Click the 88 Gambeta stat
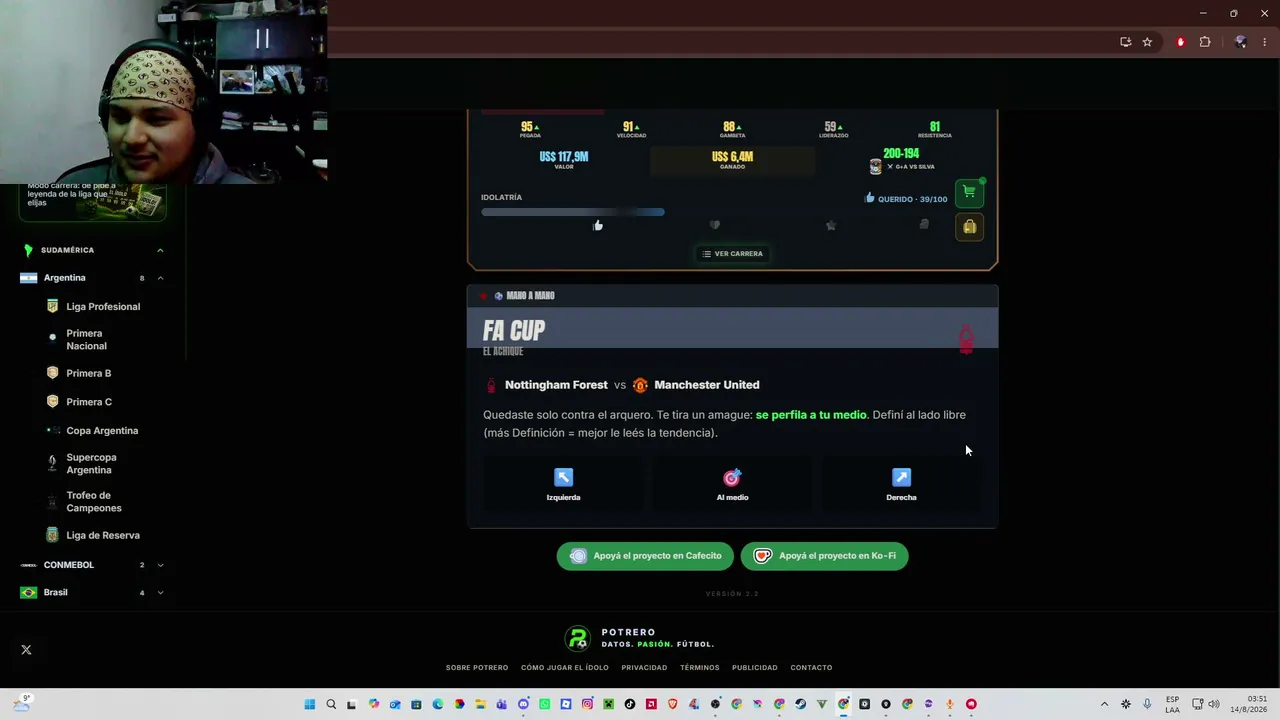The height and width of the screenshot is (720, 1280). coord(732,129)
